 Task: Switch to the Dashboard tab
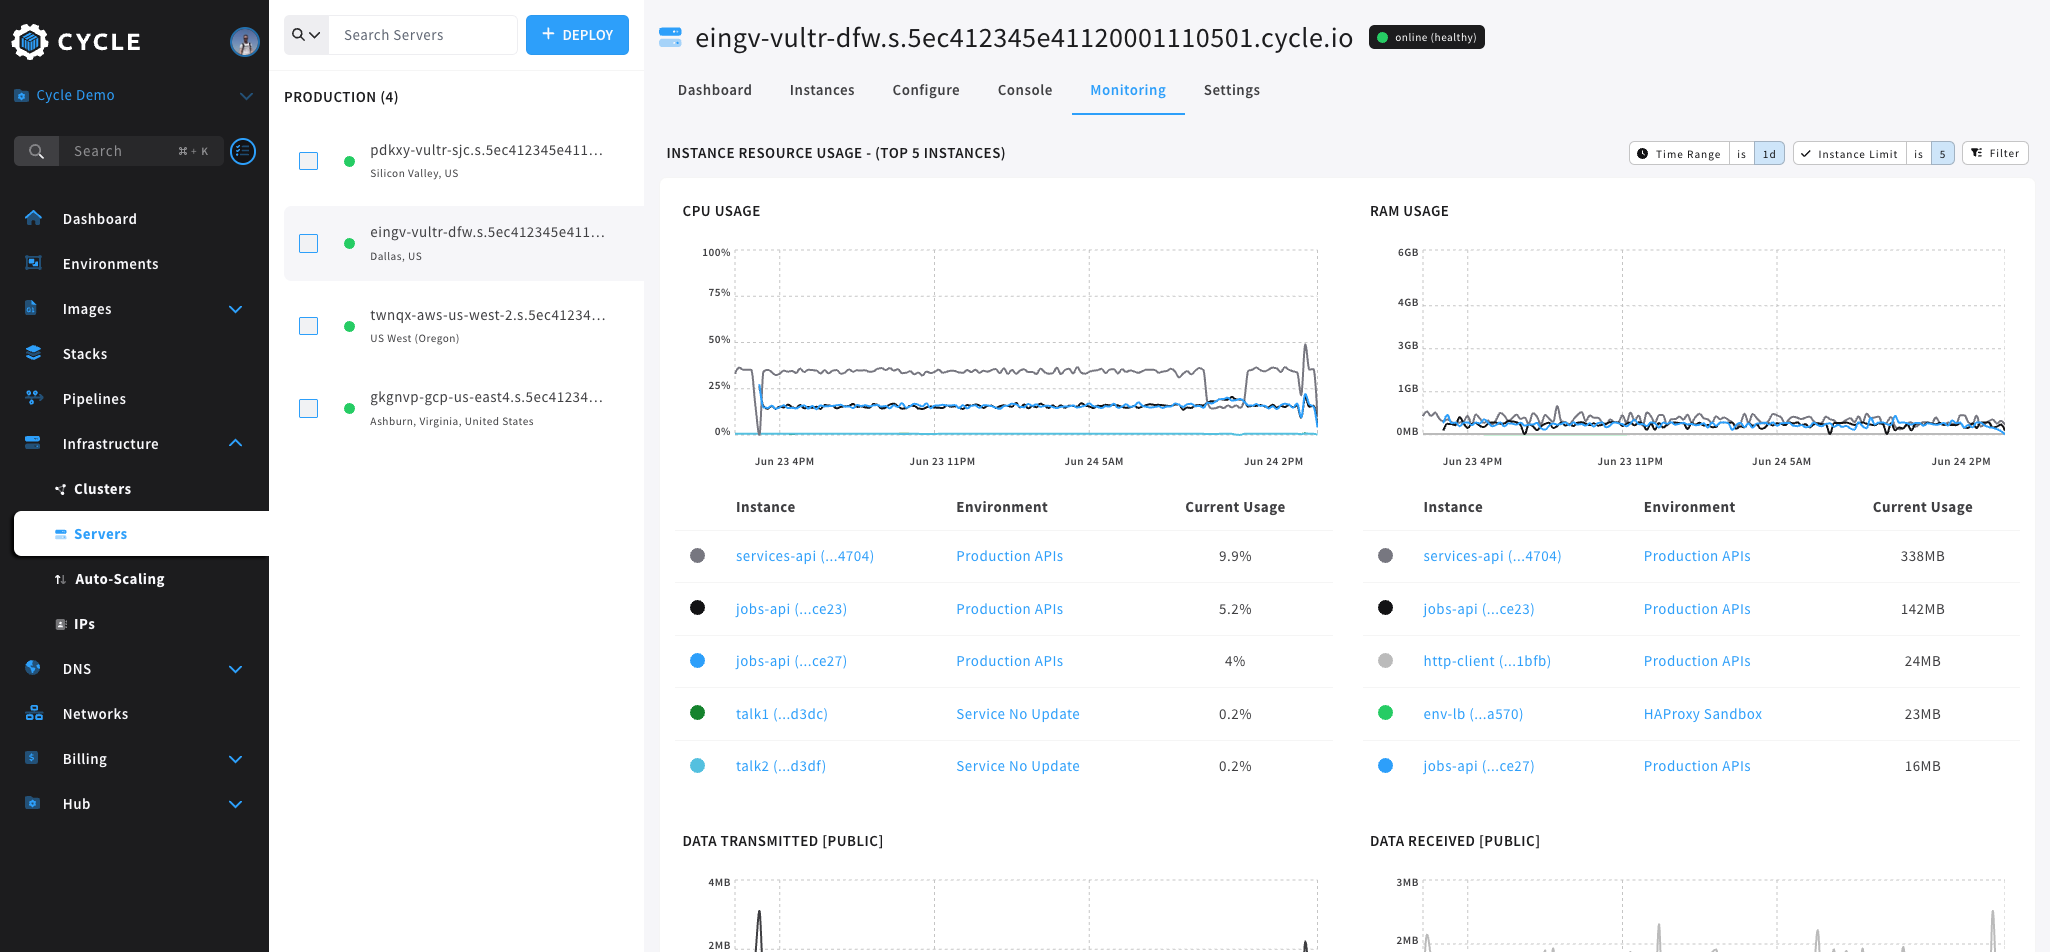[x=715, y=90]
